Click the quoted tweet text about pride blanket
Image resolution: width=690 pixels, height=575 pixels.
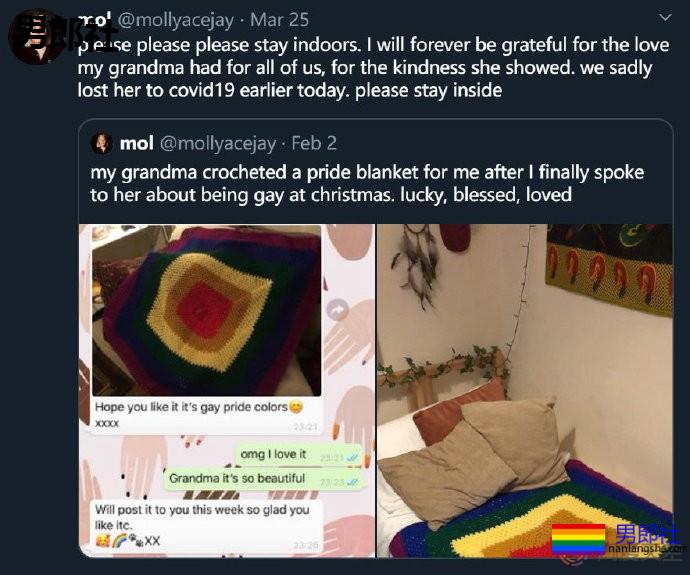click(367, 183)
